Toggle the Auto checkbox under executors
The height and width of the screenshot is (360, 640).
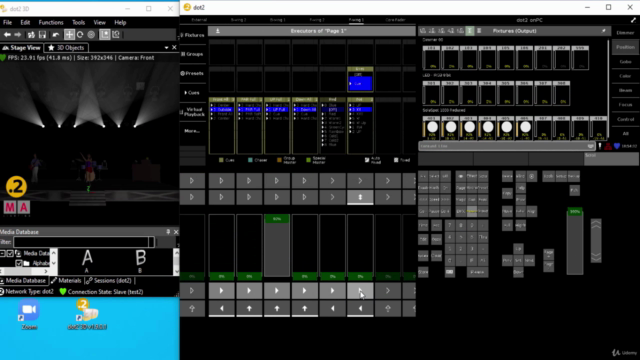tap(367, 160)
